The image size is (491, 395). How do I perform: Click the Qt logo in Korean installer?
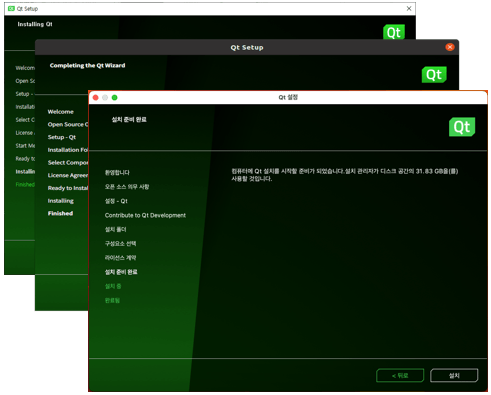click(x=462, y=127)
